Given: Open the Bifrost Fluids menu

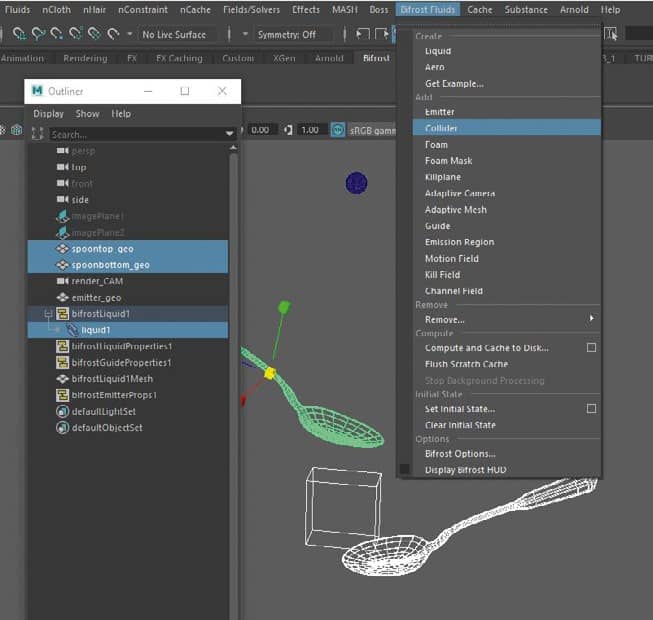Looking at the screenshot, I should coord(428,9).
